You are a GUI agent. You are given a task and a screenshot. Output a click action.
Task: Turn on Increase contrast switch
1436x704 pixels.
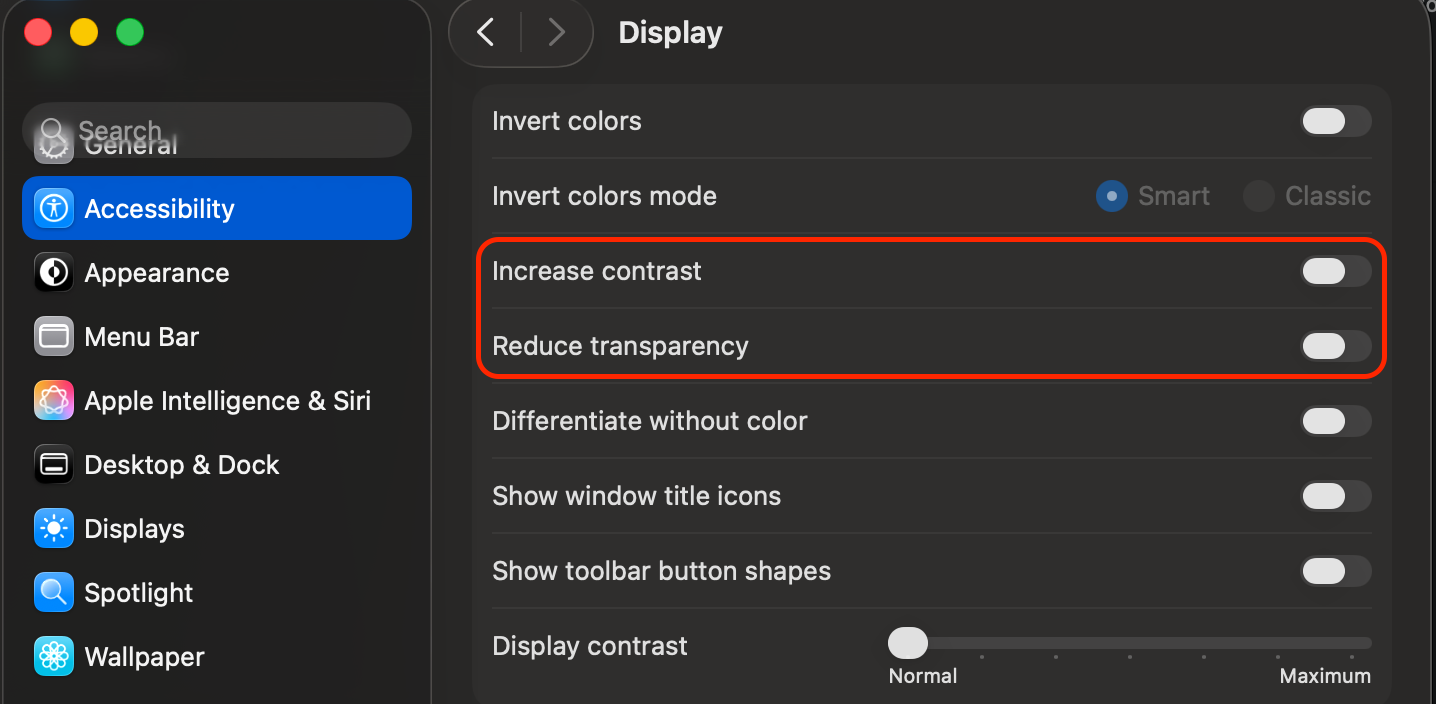1335,271
